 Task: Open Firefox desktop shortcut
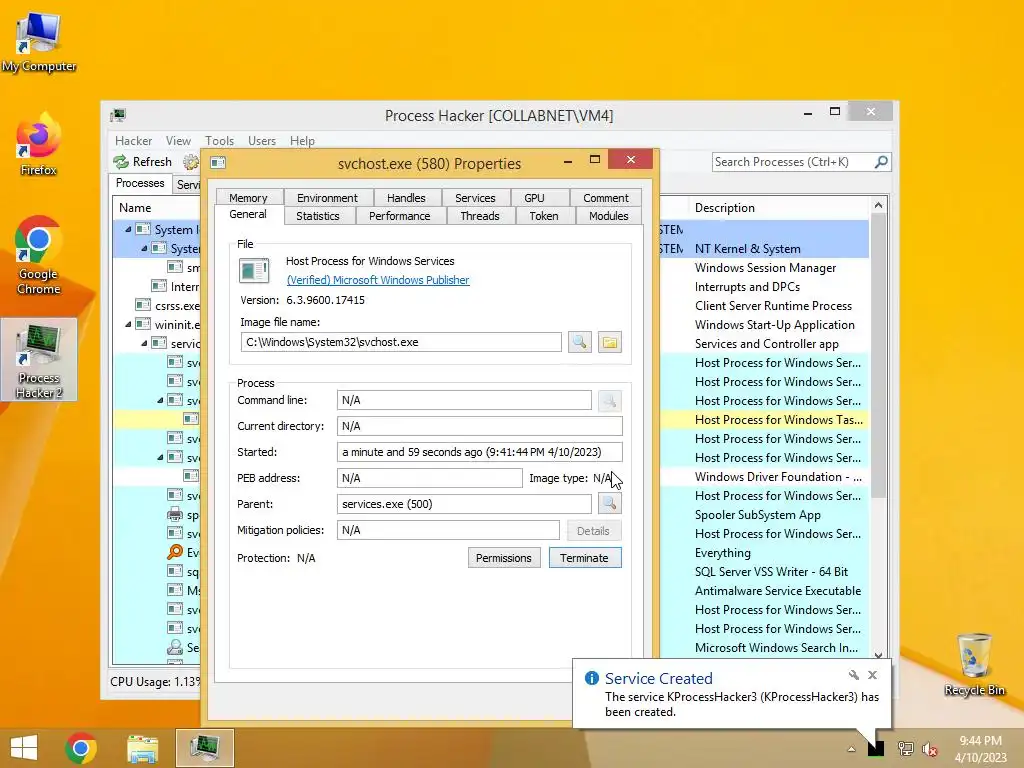point(39,145)
